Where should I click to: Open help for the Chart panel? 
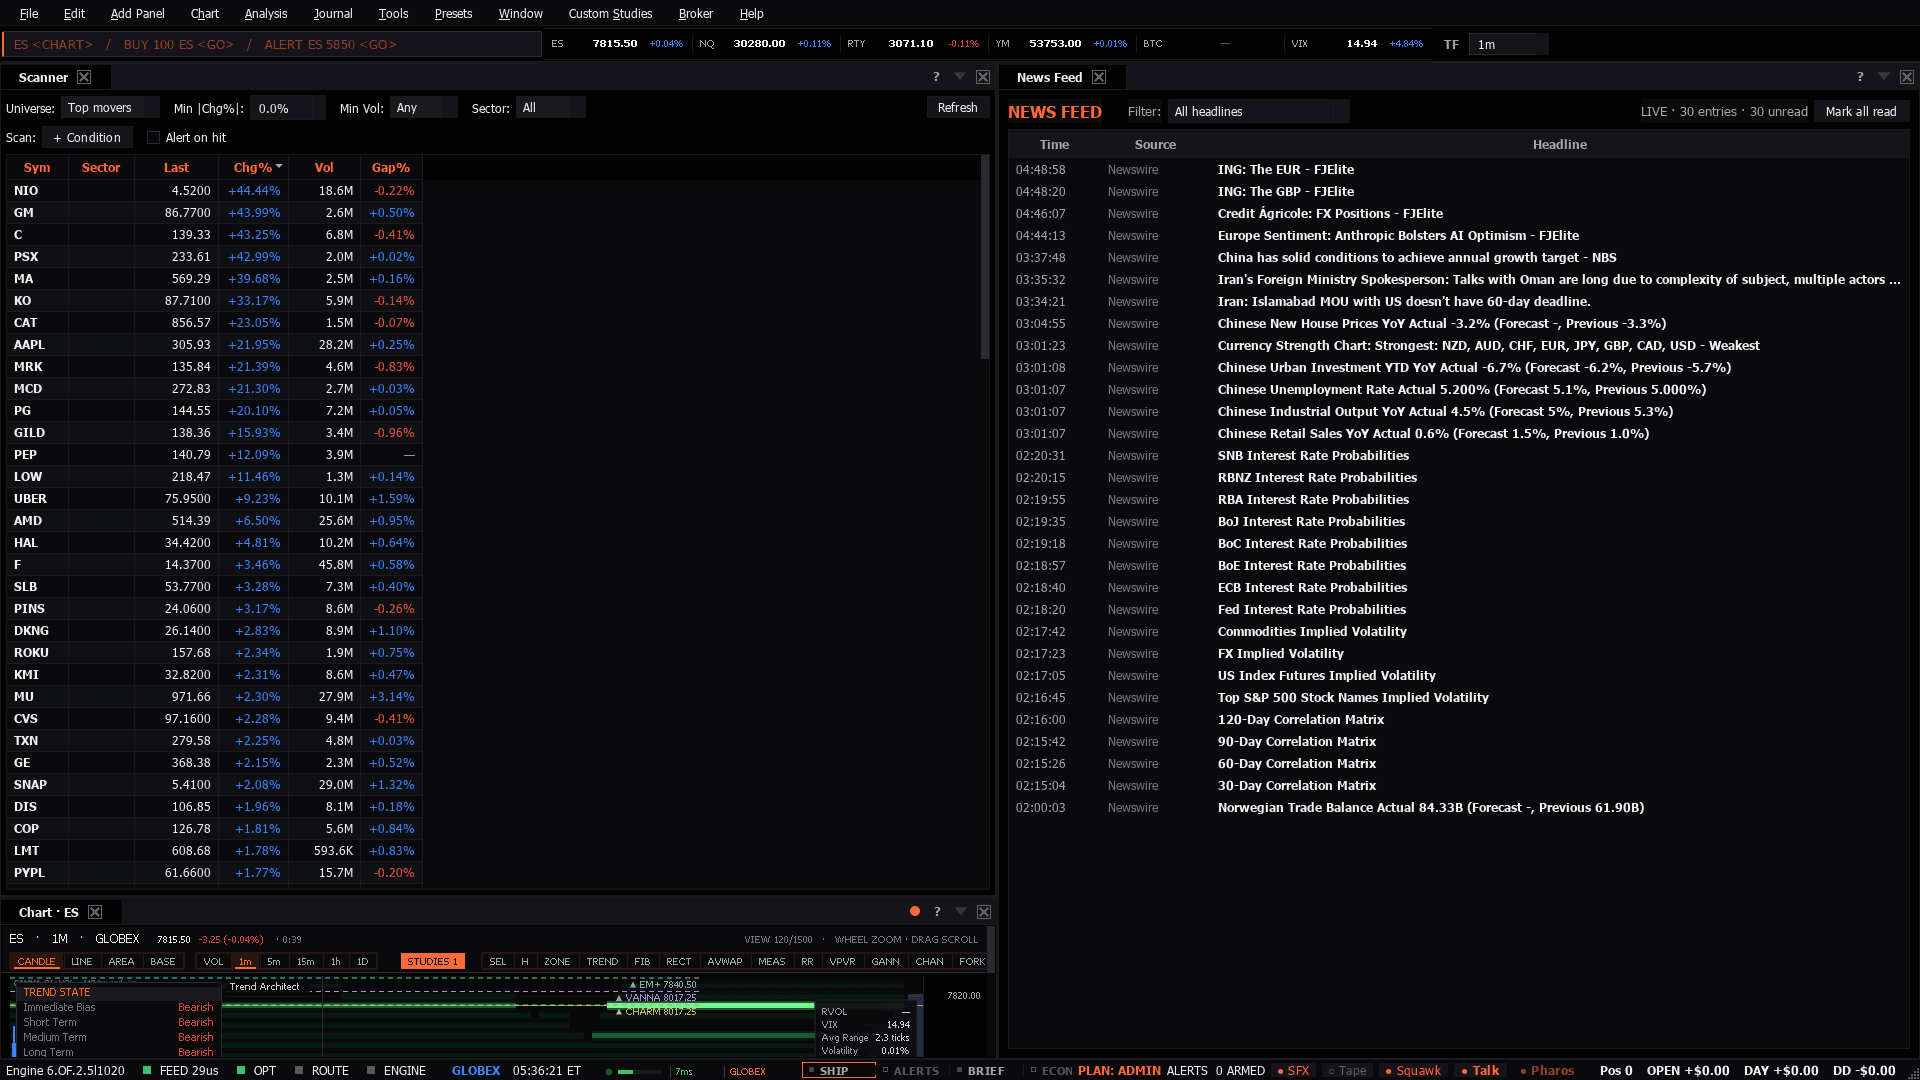937,912
